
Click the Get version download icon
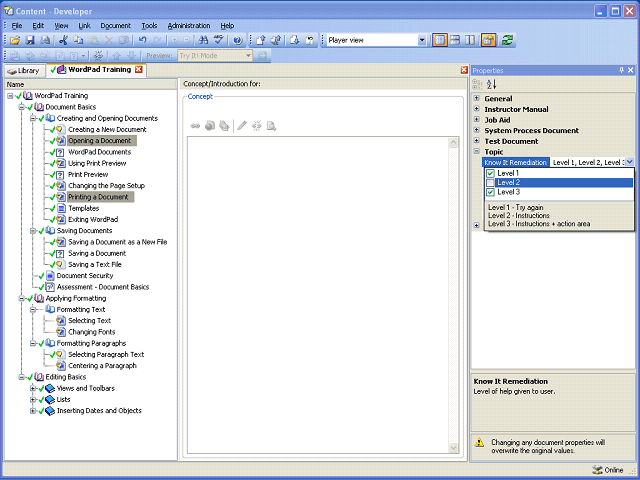click(294, 40)
